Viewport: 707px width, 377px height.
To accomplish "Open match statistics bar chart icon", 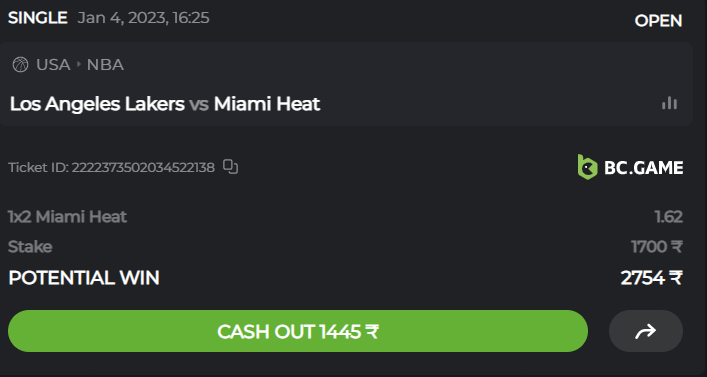I will tap(670, 103).
